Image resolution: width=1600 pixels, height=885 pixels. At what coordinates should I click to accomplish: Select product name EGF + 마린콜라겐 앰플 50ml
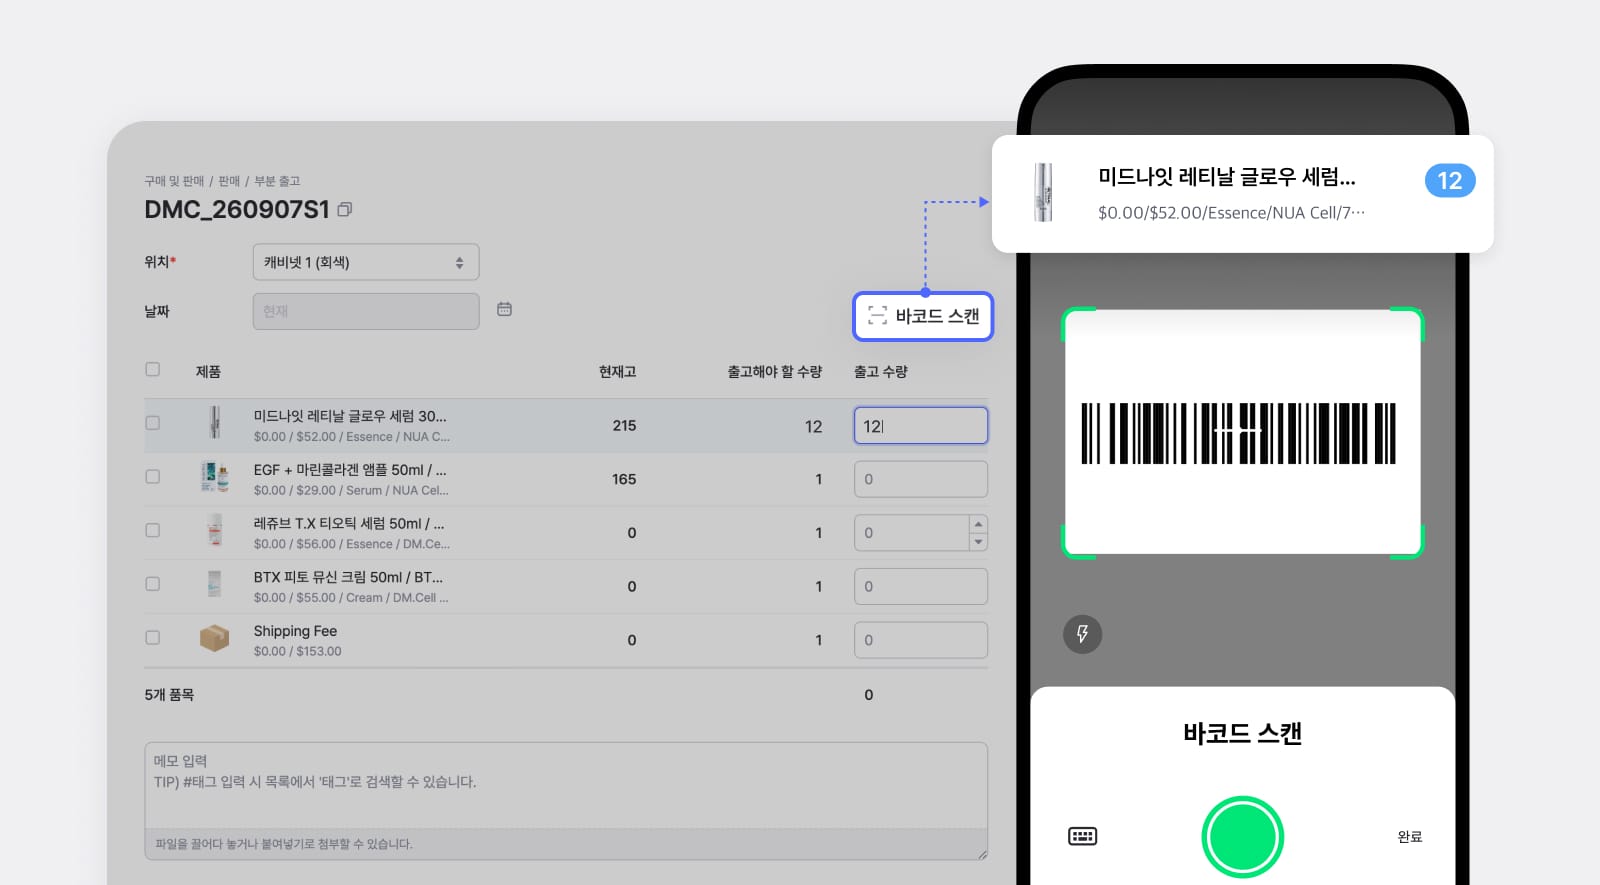pyautogui.click(x=350, y=470)
